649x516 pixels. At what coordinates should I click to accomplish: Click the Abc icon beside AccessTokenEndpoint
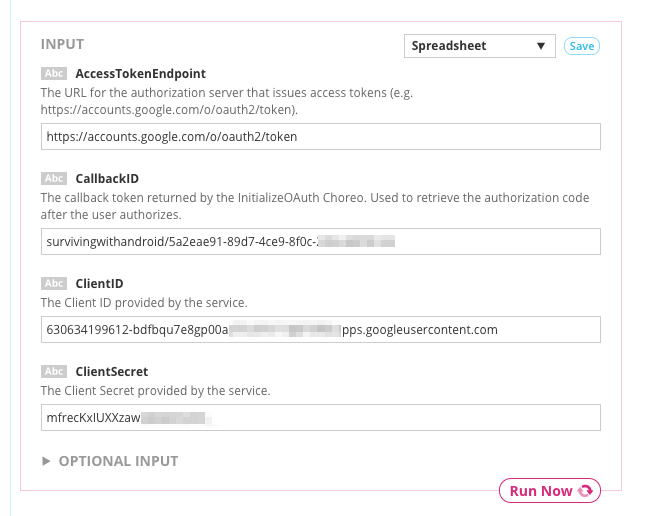tap(54, 73)
